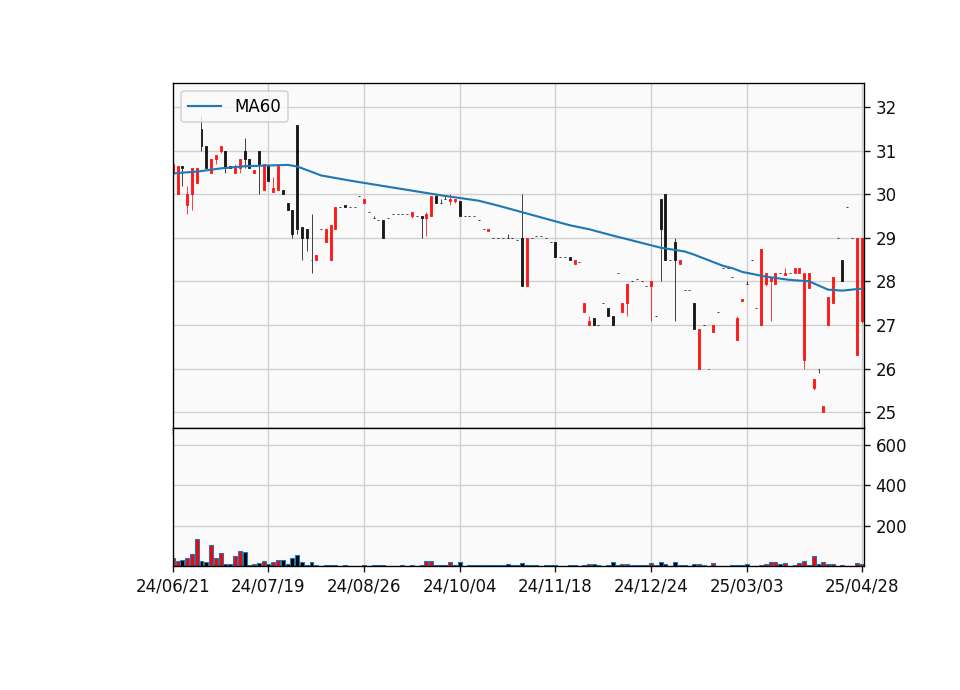Viewport: 960px width, 690px height.
Task: Click the 32 price axis label
Action: pyautogui.click(x=885, y=108)
